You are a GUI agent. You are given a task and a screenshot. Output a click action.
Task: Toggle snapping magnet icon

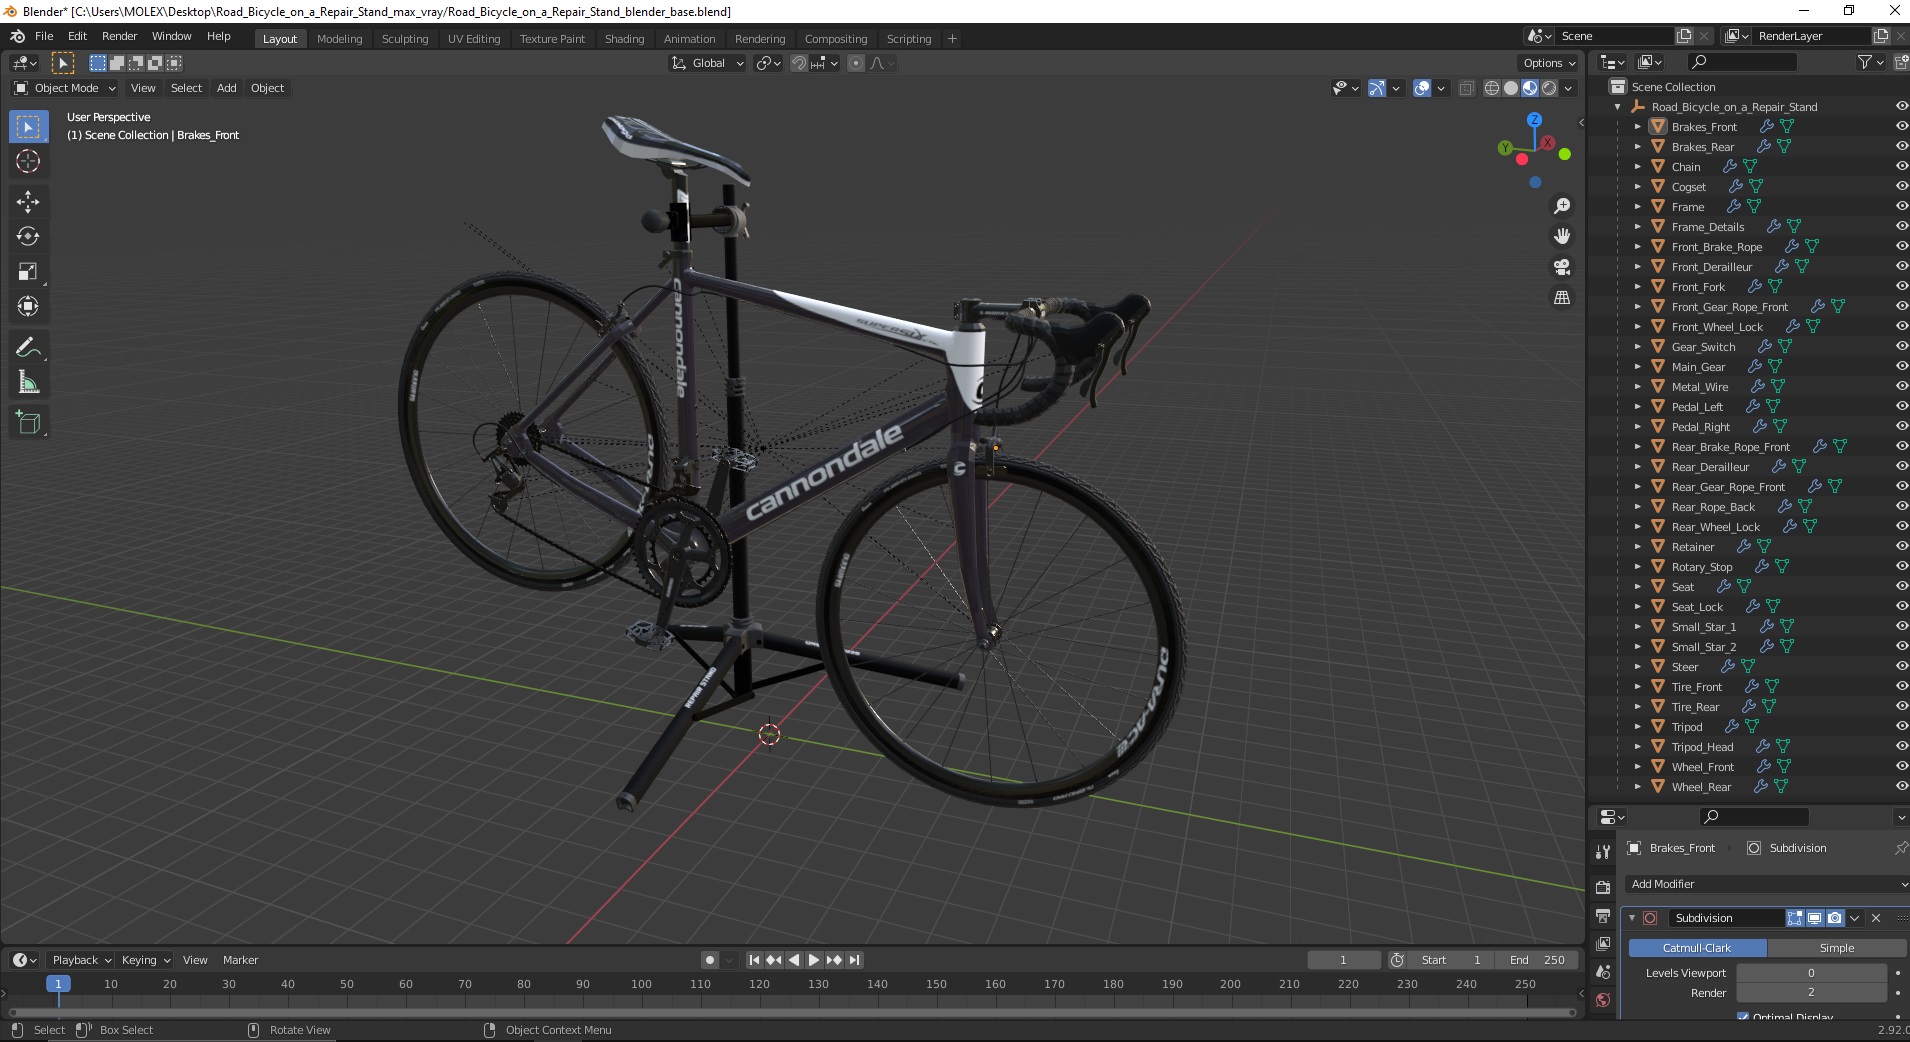pyautogui.click(x=798, y=63)
